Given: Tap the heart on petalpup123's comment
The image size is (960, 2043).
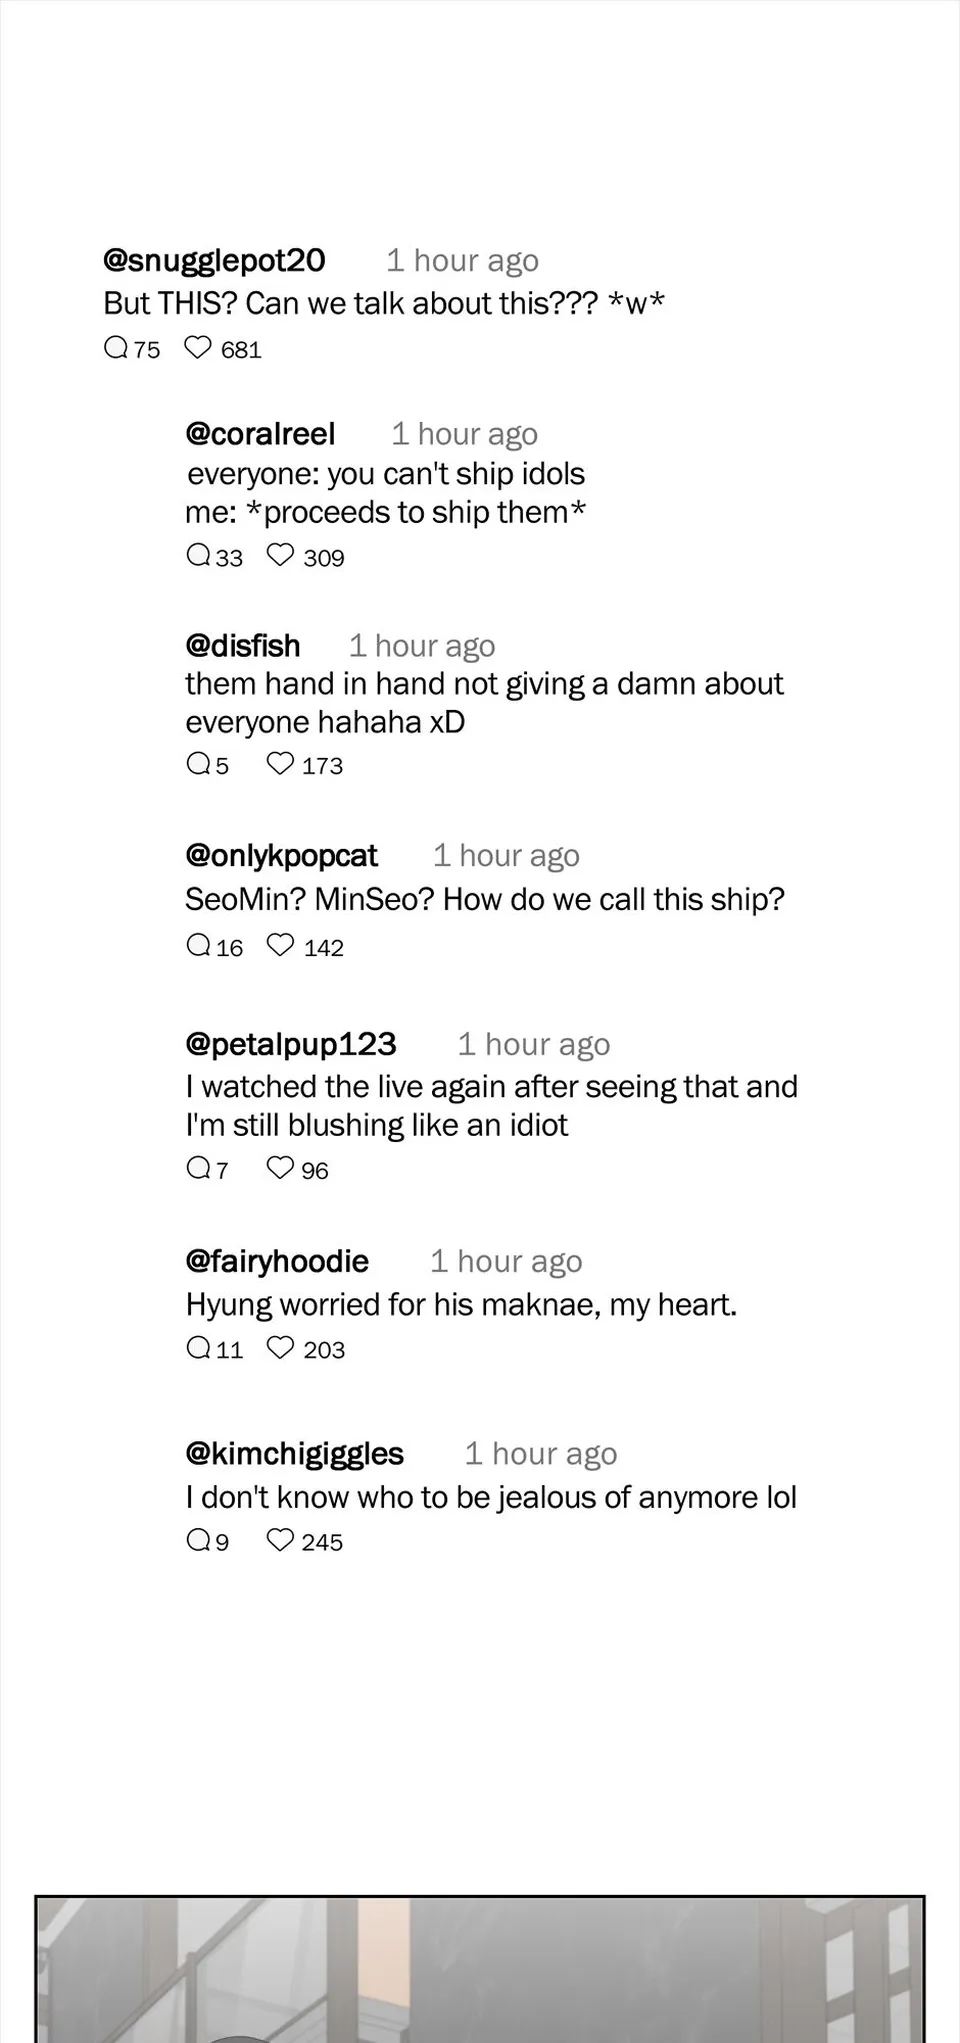Looking at the screenshot, I should pos(280,1168).
